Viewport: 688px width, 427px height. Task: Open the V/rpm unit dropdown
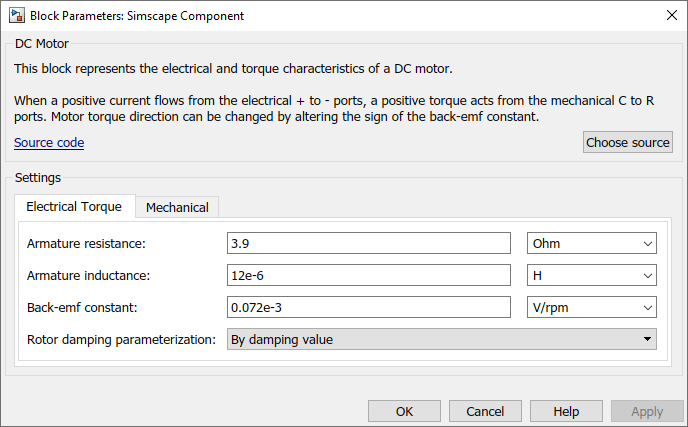(x=591, y=307)
